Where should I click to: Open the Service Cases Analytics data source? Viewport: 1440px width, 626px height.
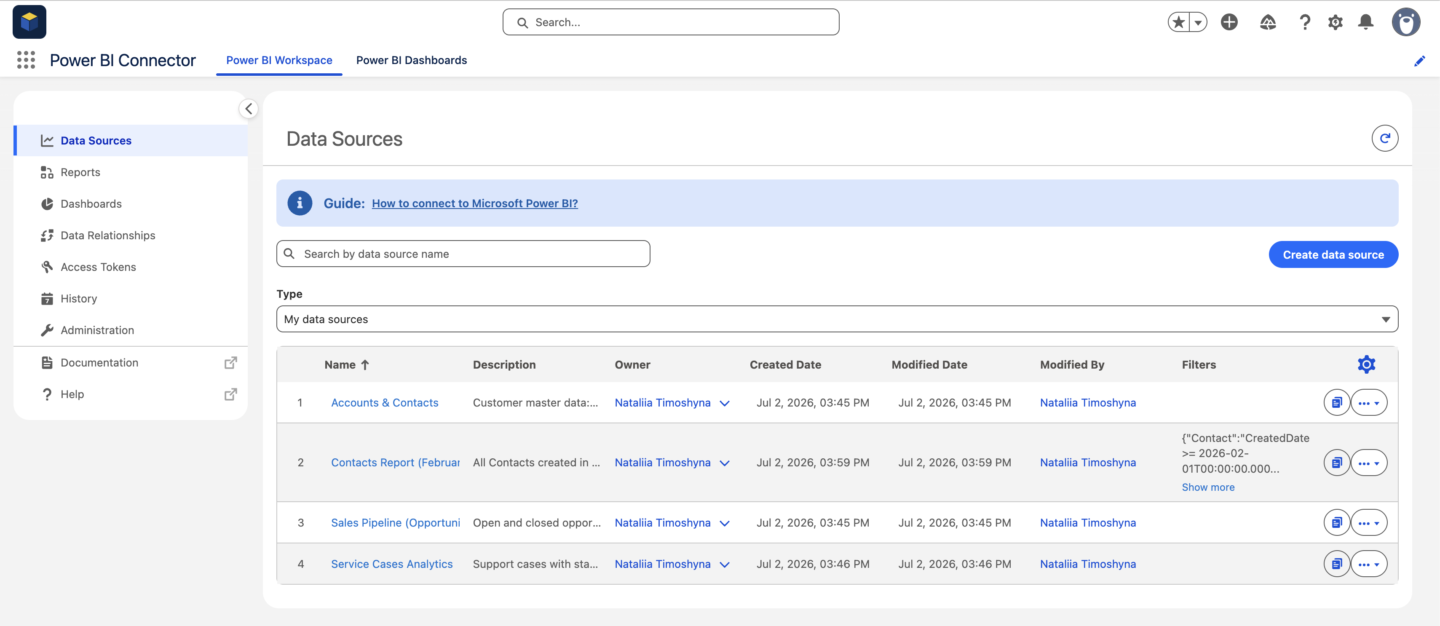[392, 564]
